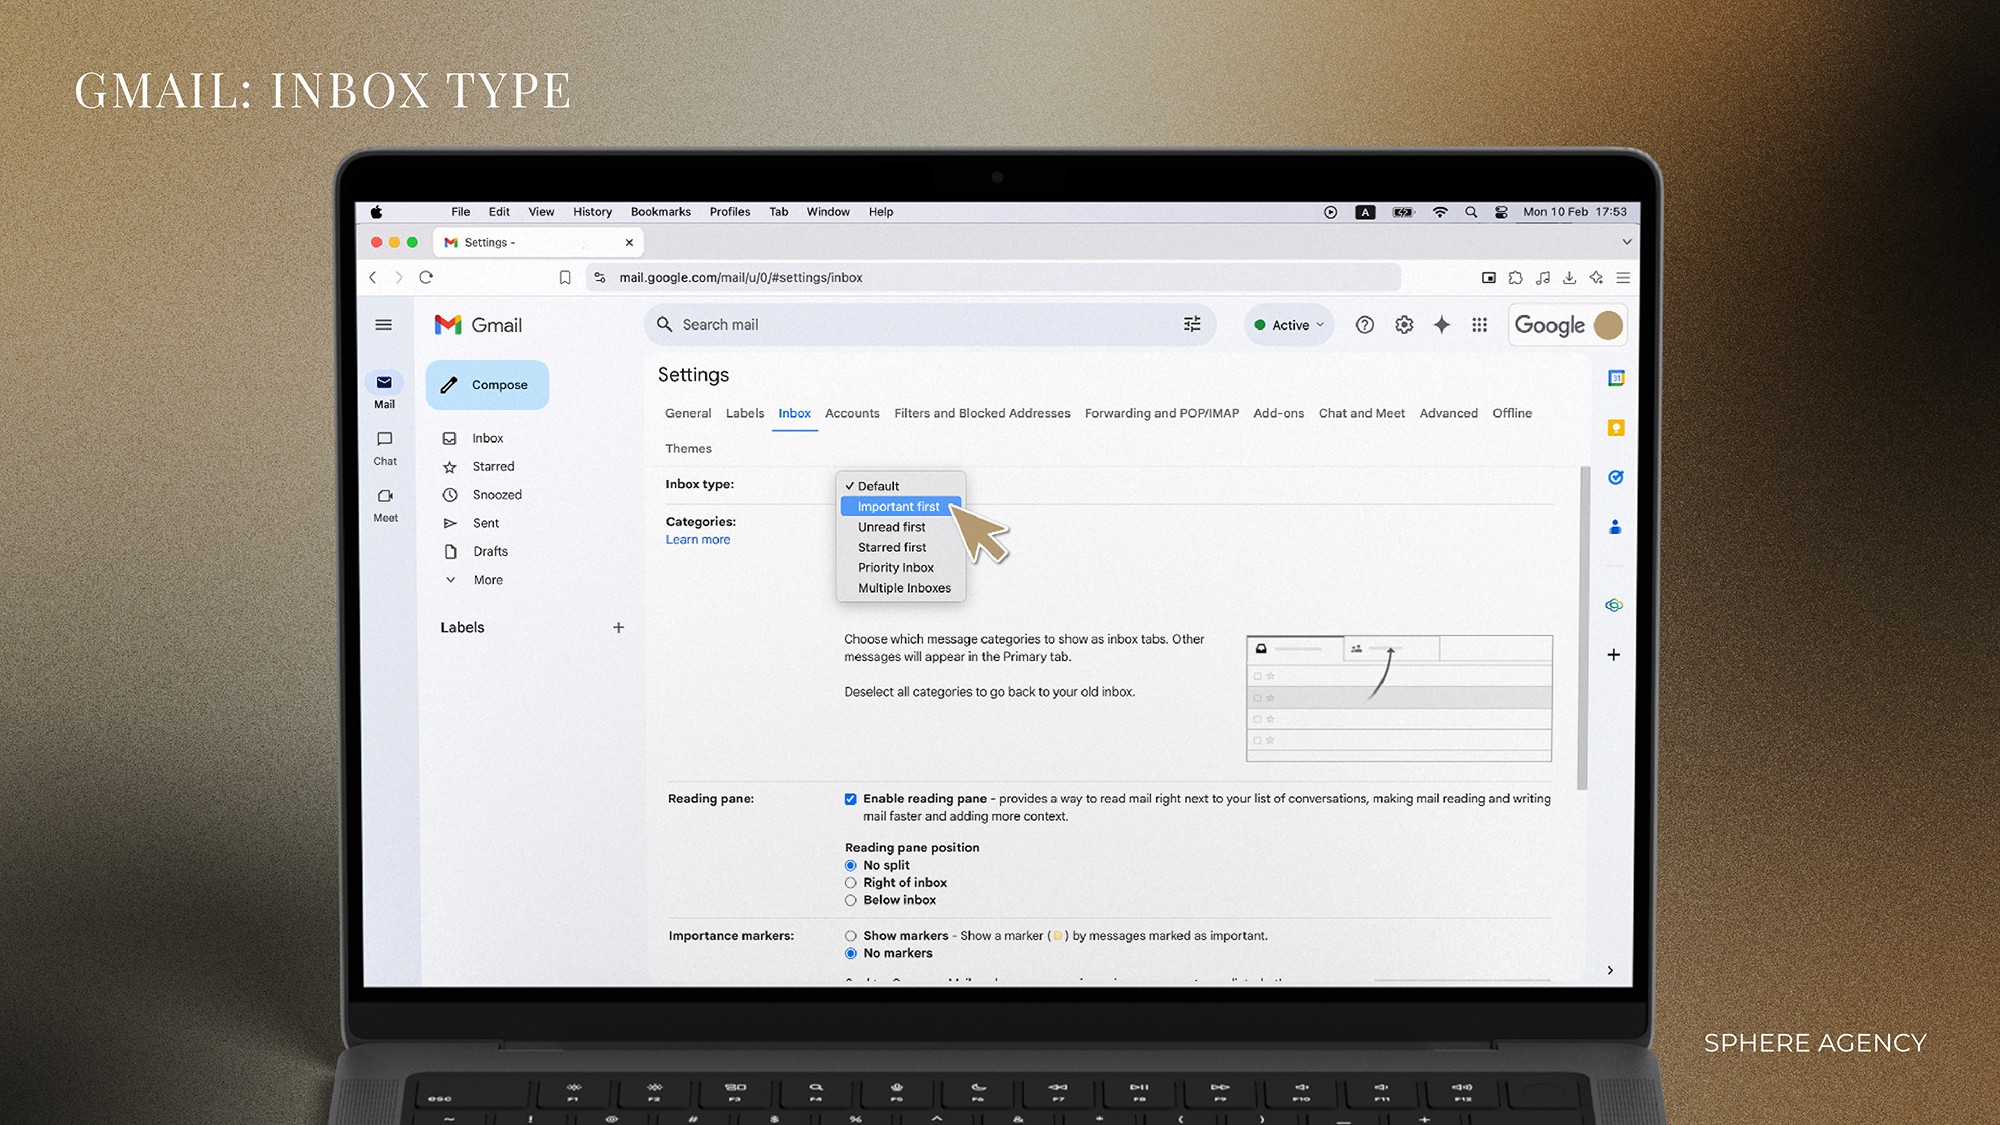Open the Gemini sparkle icon
Screen dimensions: 2000x1125
pos(1441,324)
